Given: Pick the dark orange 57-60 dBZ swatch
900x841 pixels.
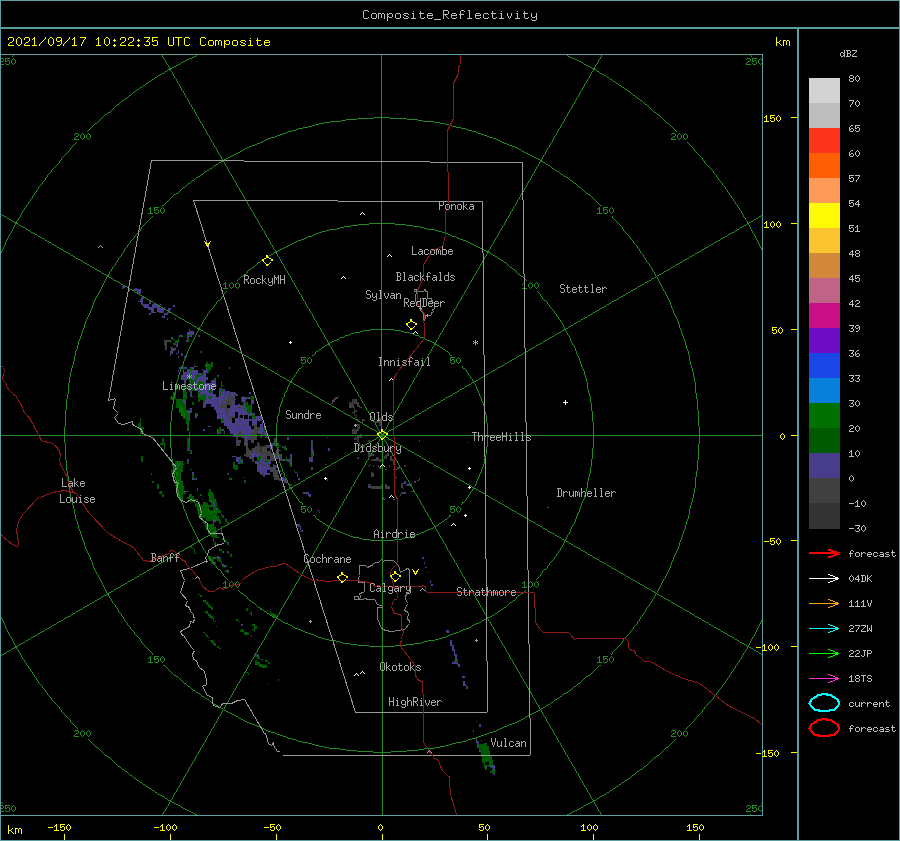Looking at the screenshot, I should (x=824, y=166).
